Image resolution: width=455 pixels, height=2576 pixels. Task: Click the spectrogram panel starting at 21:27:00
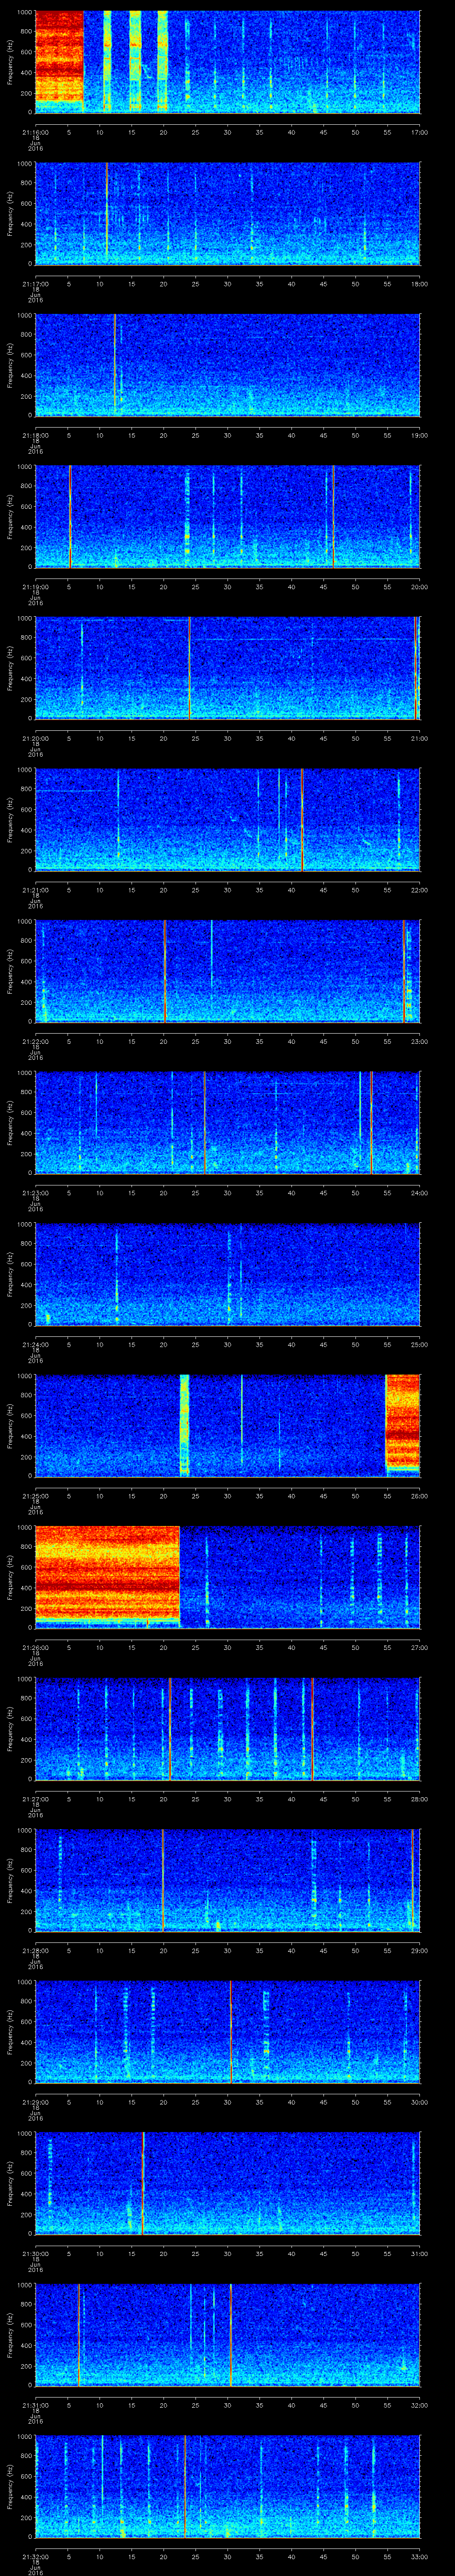tap(227, 1728)
